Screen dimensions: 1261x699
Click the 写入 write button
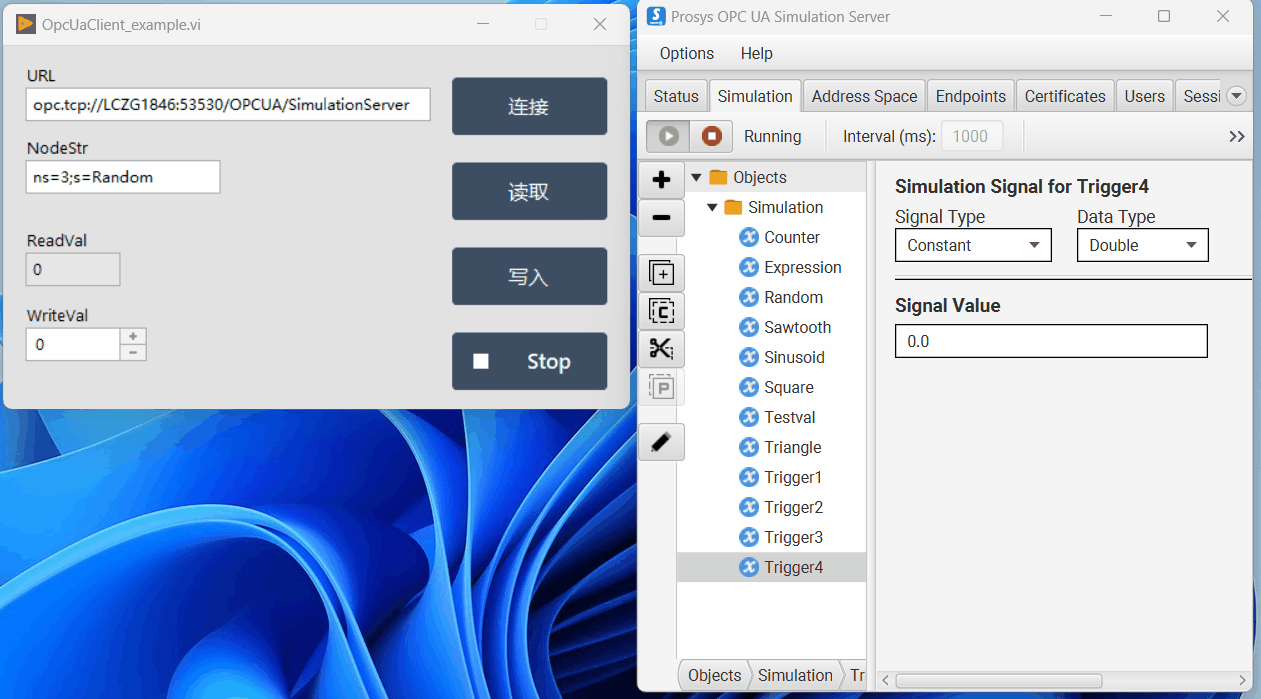[529, 276]
